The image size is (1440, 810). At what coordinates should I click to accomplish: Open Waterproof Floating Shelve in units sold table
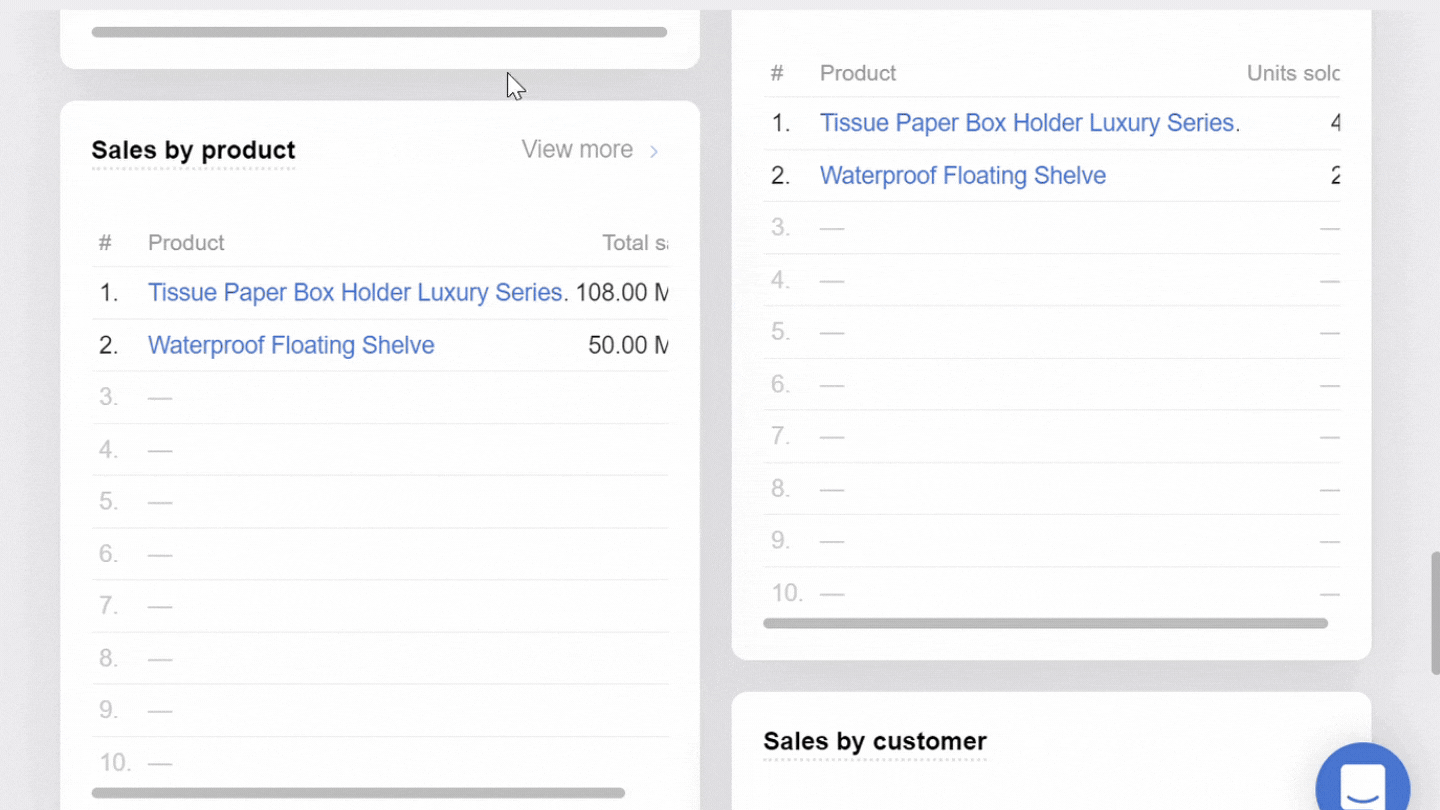point(963,175)
